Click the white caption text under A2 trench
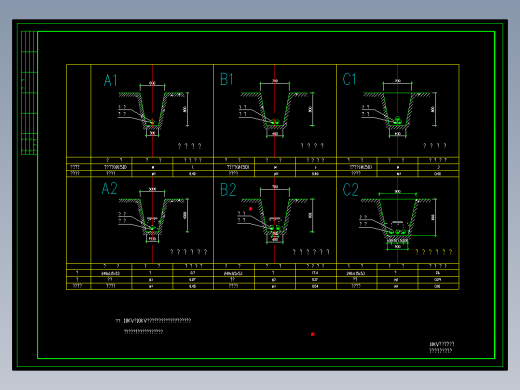Screen dimensions: 520x390 coord(189,252)
